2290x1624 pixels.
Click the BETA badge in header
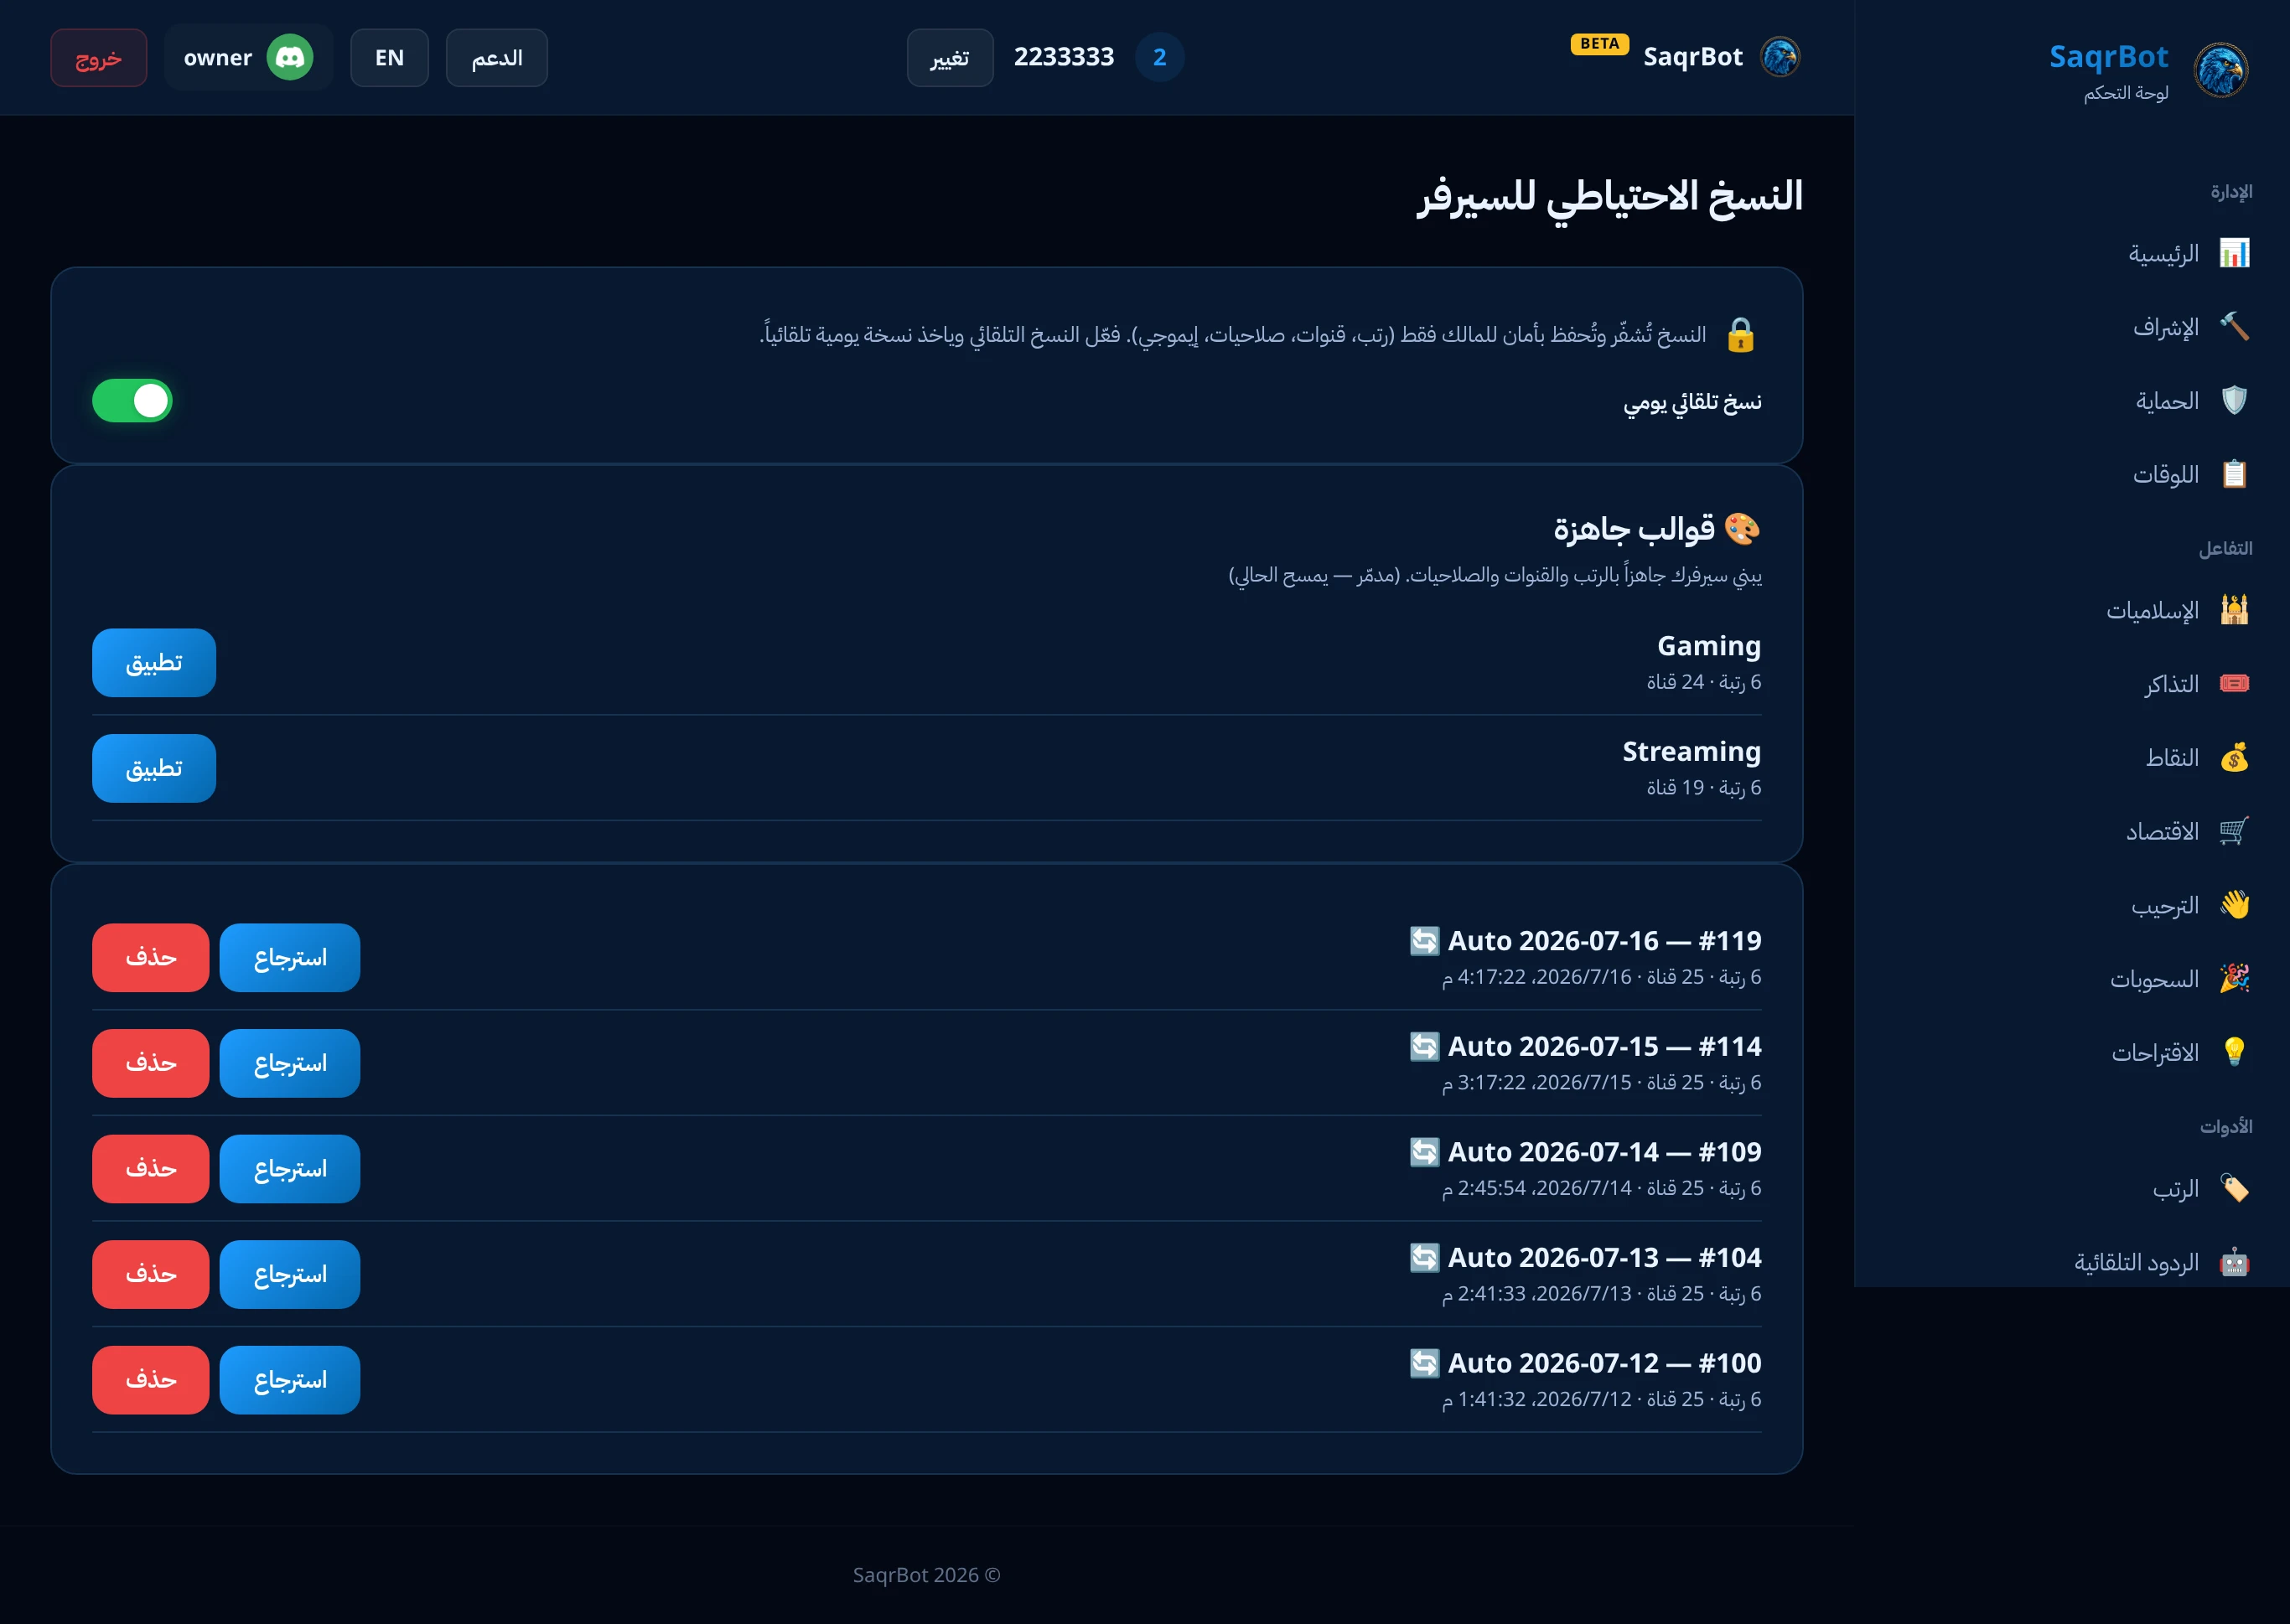pyautogui.click(x=1600, y=44)
